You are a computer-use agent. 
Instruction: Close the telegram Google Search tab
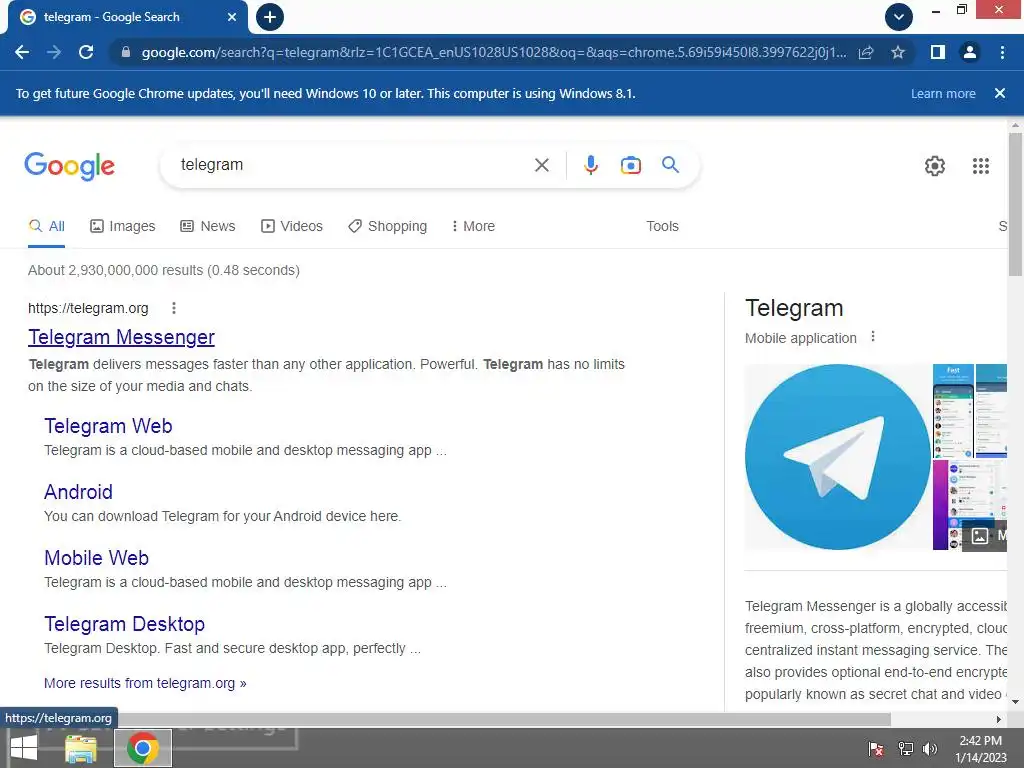tap(231, 17)
